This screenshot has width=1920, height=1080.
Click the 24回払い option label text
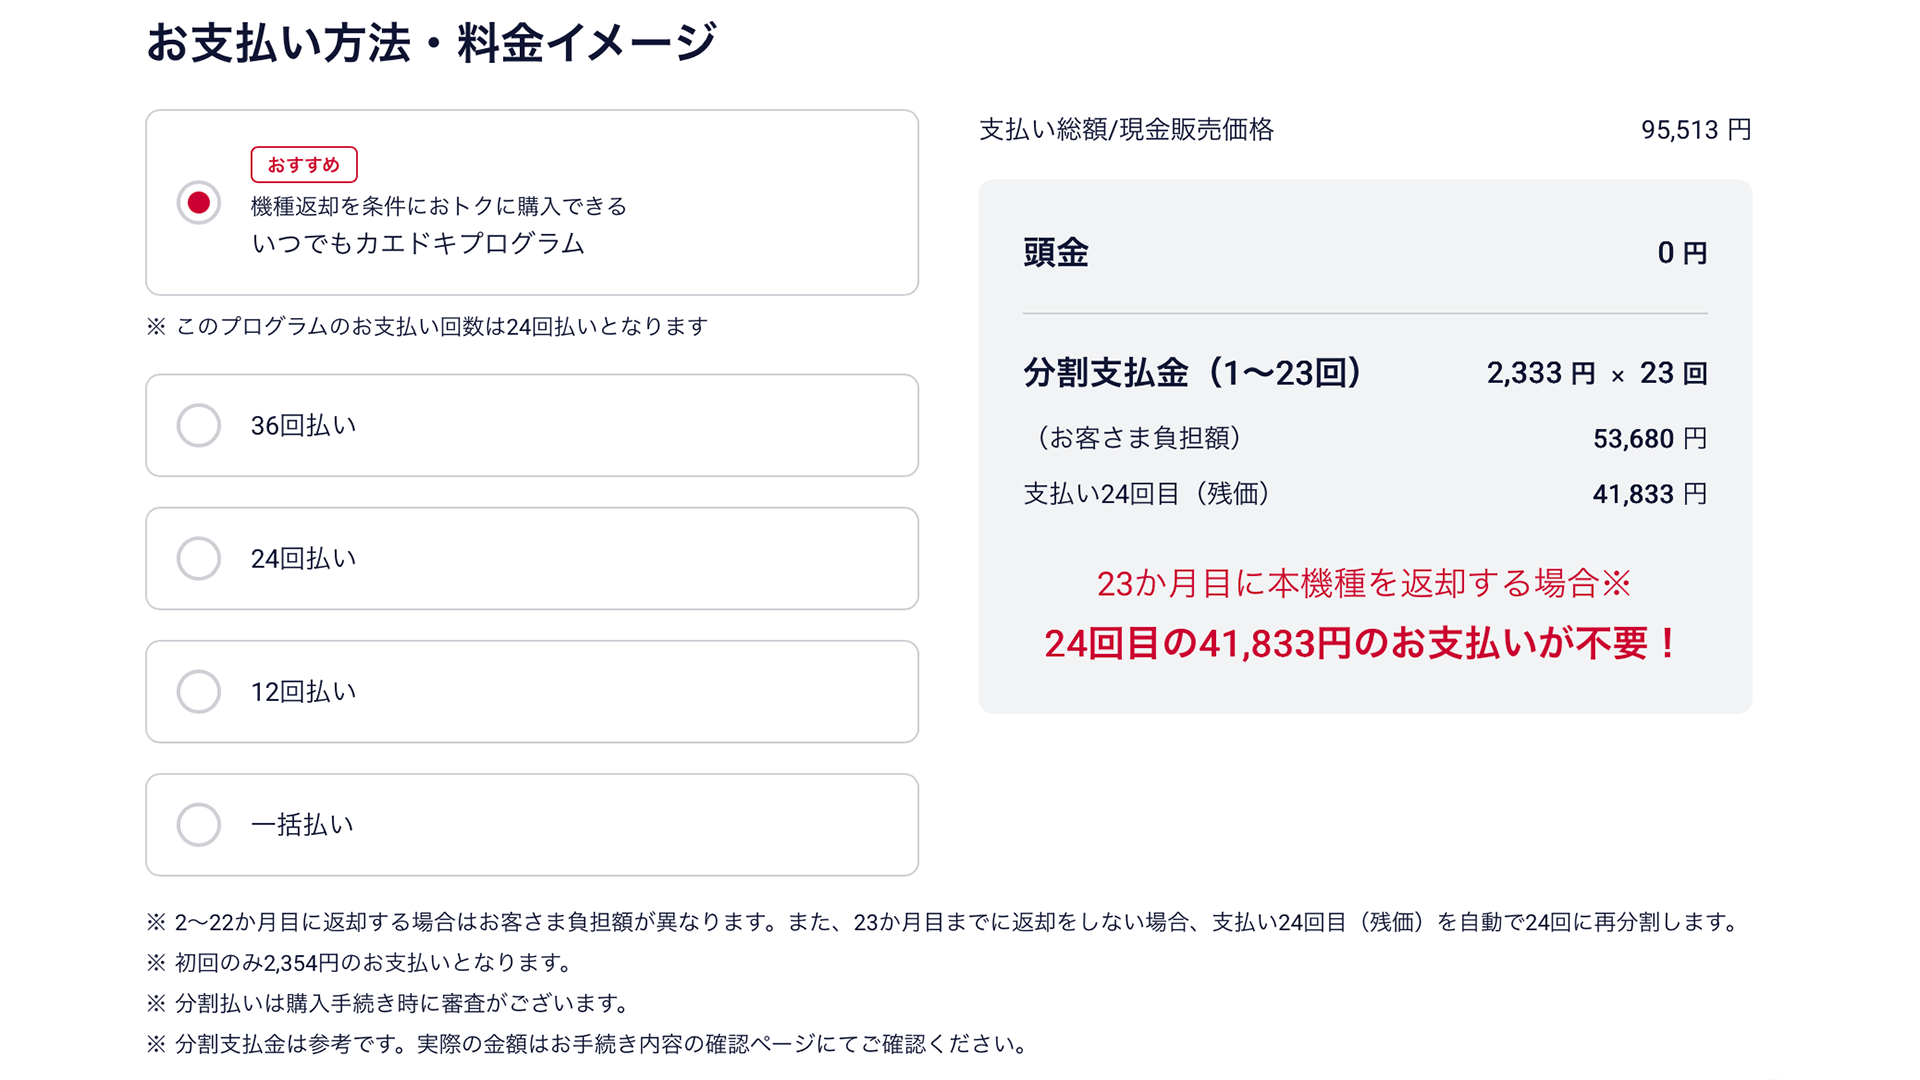(x=303, y=558)
